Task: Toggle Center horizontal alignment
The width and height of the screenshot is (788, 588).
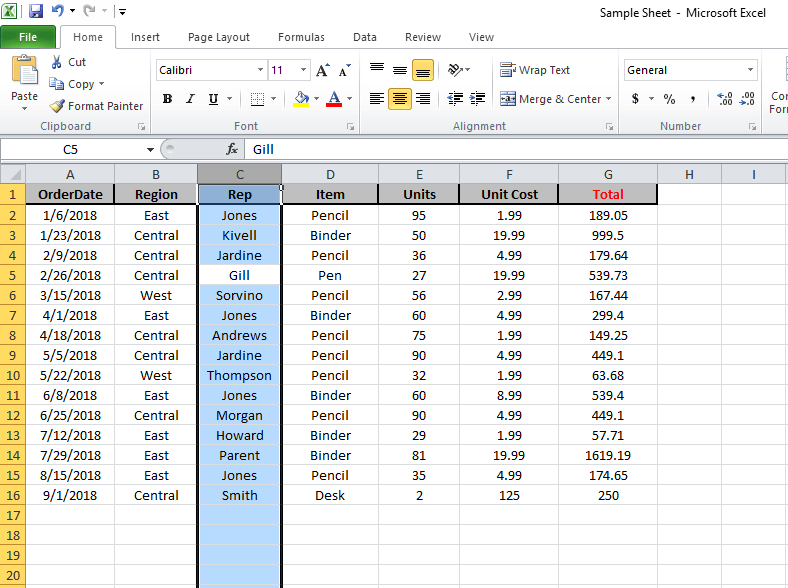Action: (x=400, y=99)
